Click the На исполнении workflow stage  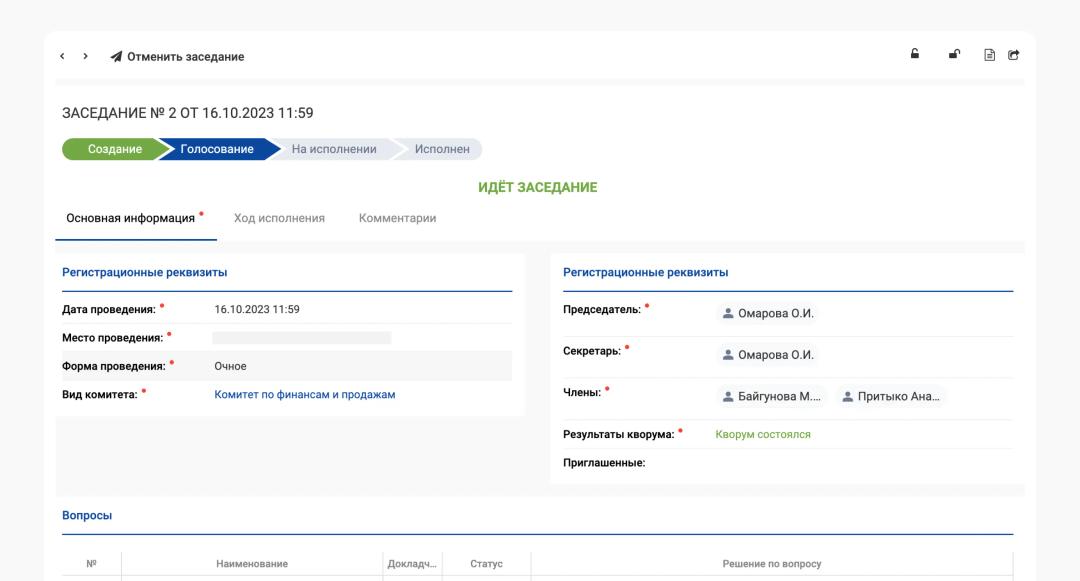coord(333,149)
